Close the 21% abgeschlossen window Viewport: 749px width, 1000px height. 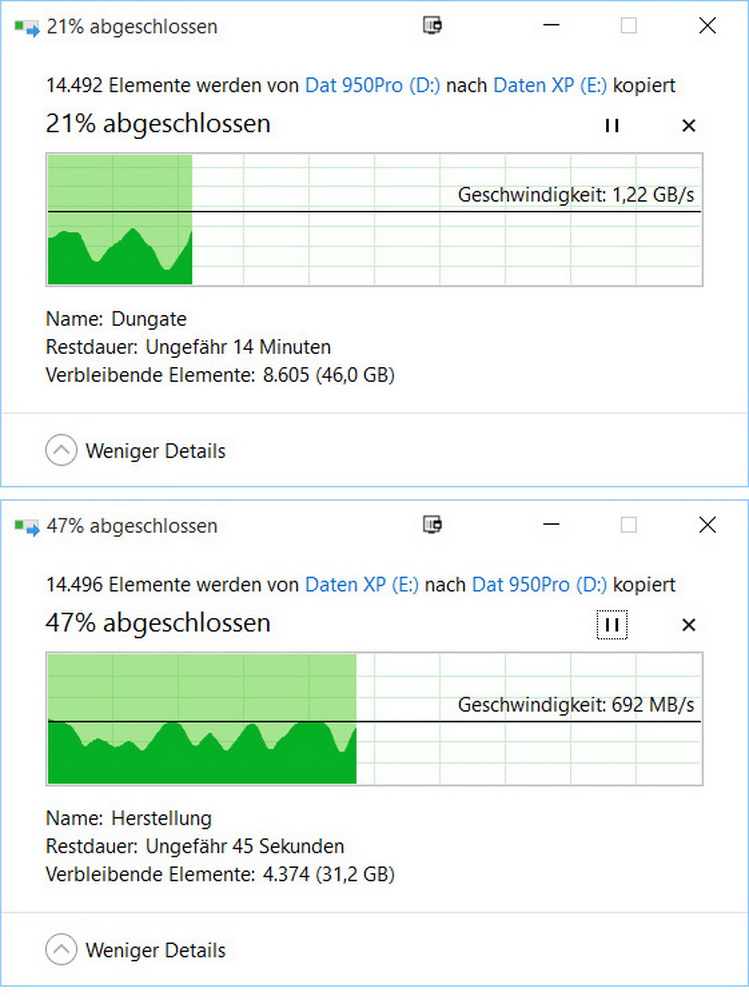click(x=707, y=26)
